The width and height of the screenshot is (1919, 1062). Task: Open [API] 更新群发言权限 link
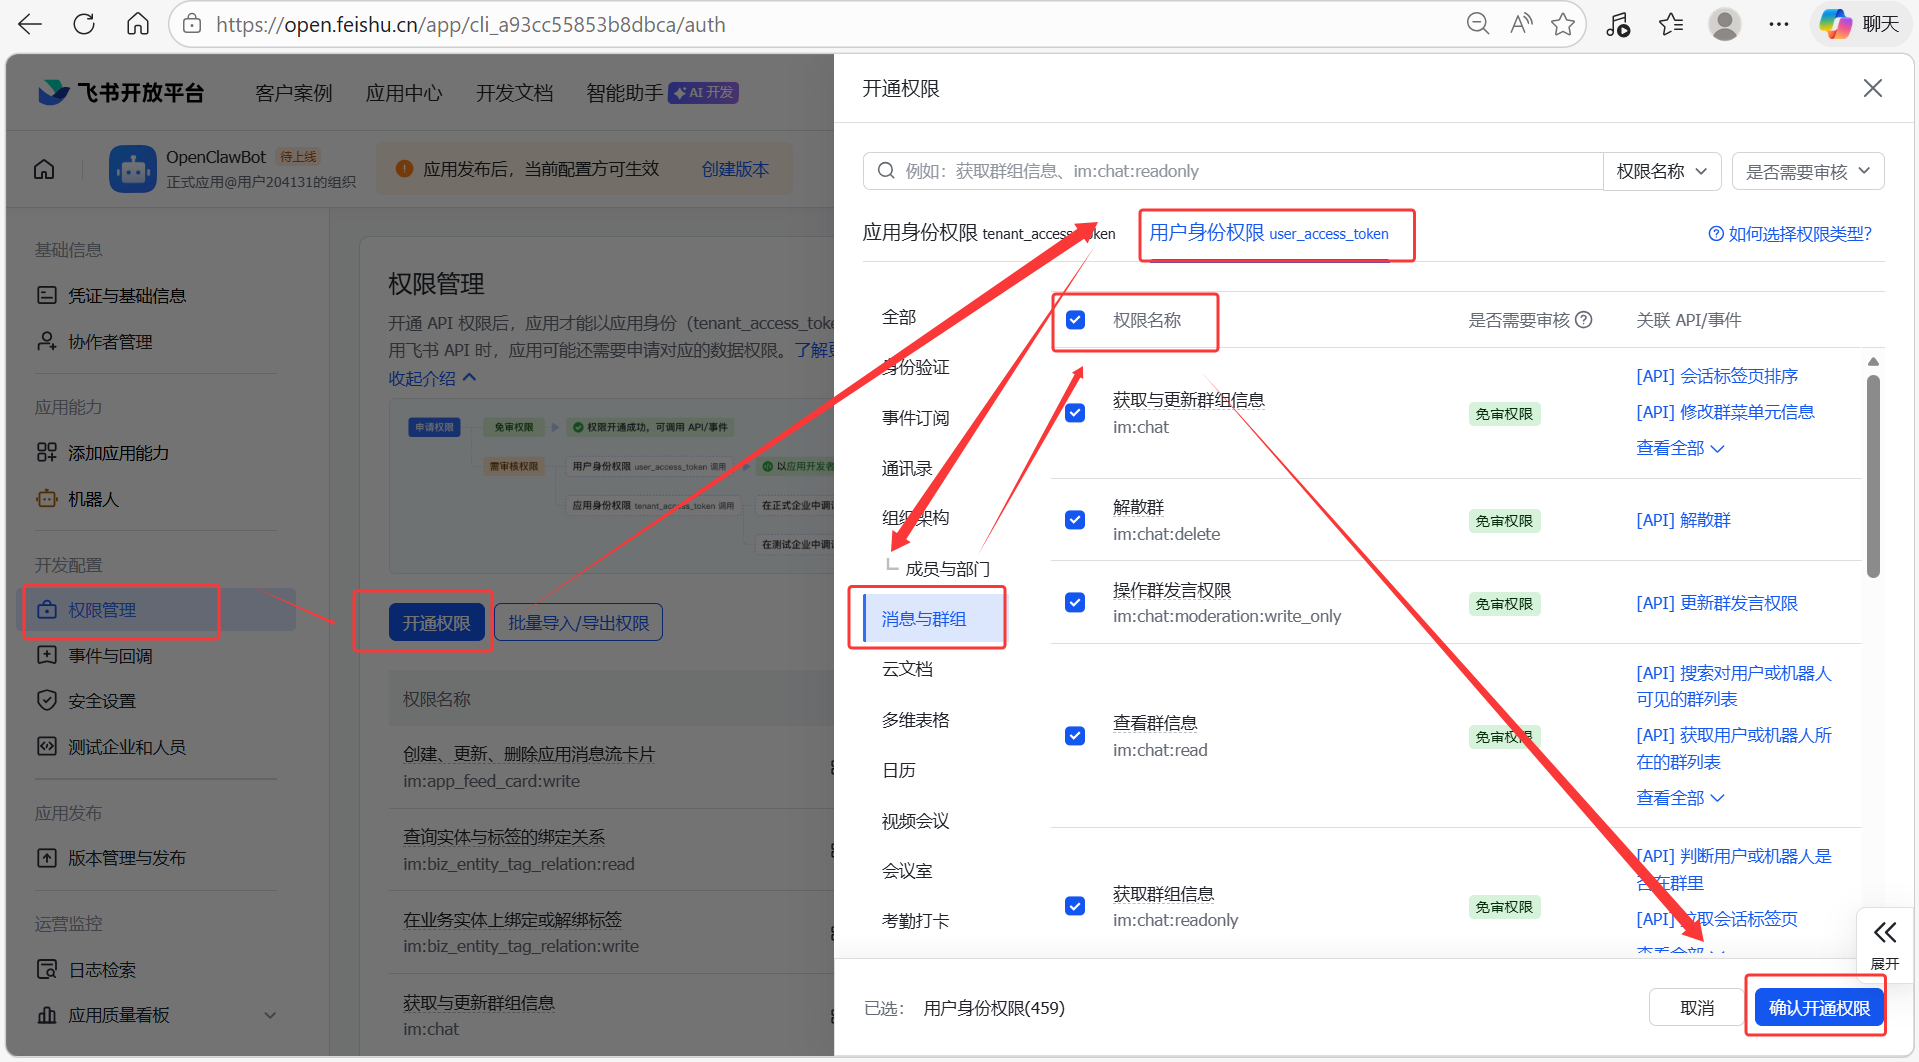coord(1717,603)
